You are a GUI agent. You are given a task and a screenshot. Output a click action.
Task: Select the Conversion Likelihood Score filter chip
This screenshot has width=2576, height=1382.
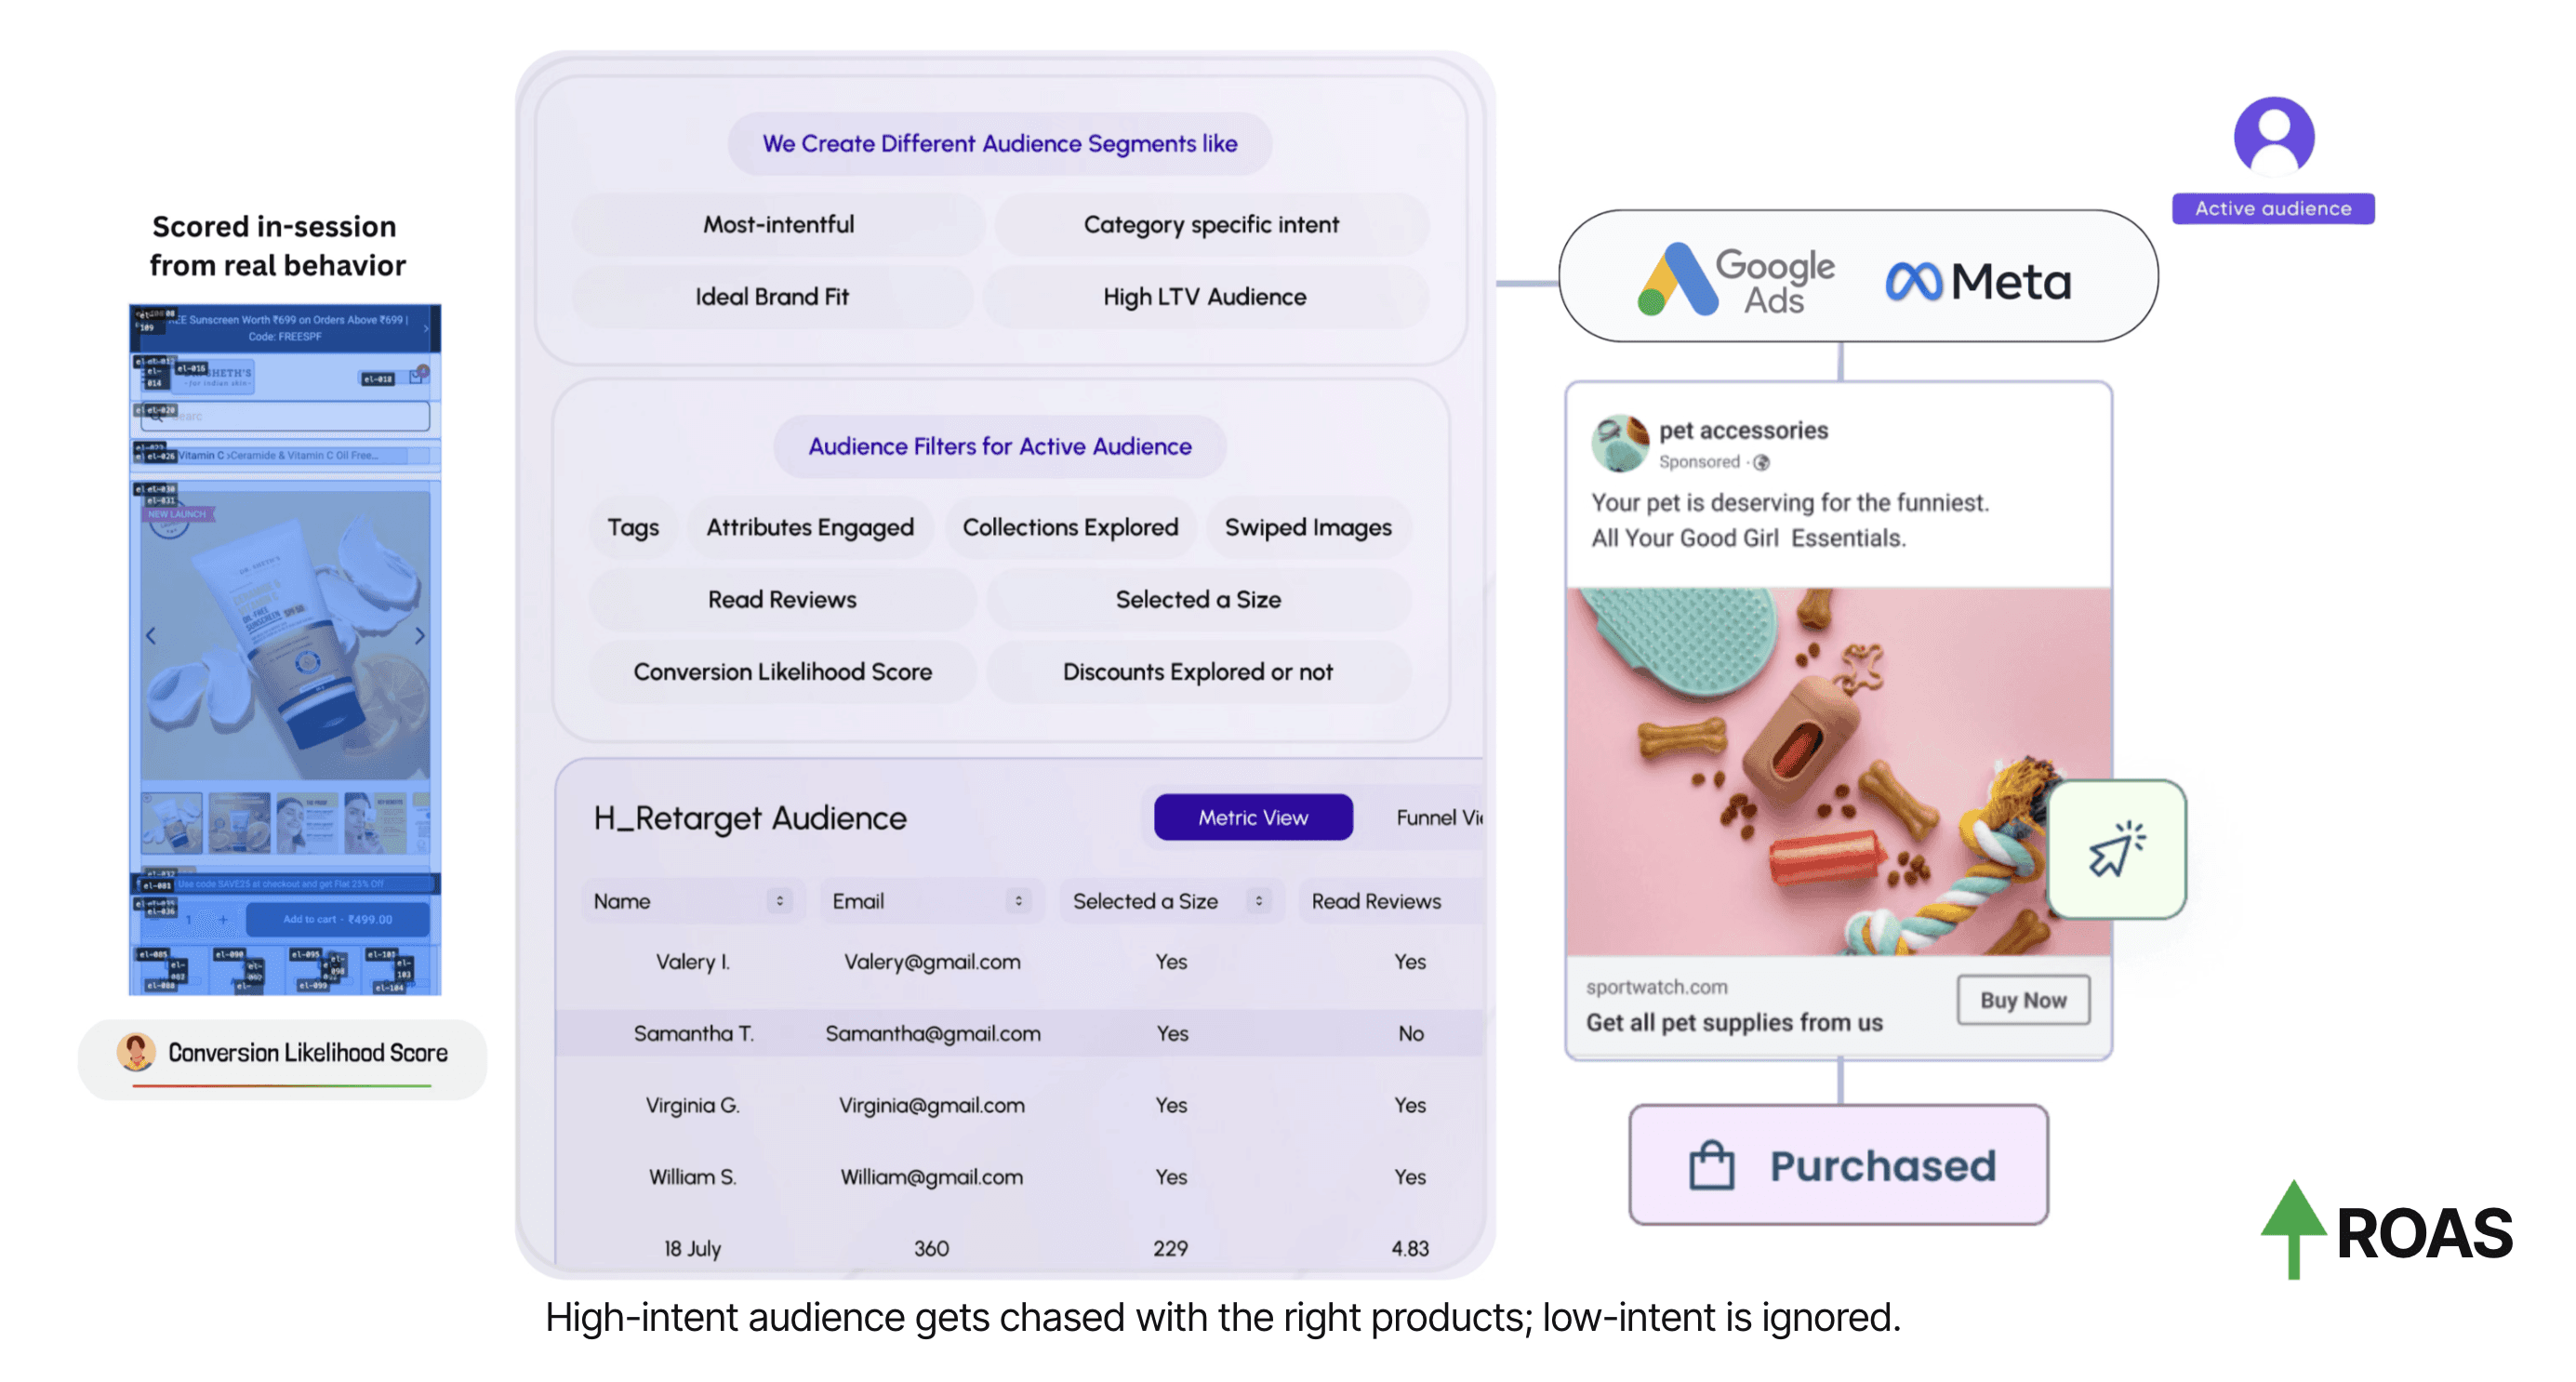tap(781, 672)
